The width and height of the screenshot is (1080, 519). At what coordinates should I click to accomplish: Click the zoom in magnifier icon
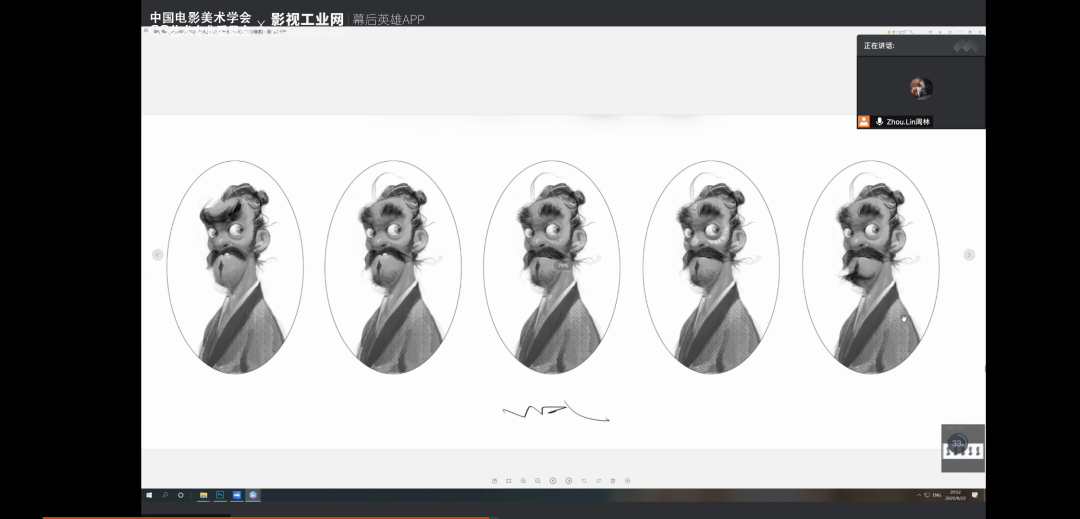[523, 480]
